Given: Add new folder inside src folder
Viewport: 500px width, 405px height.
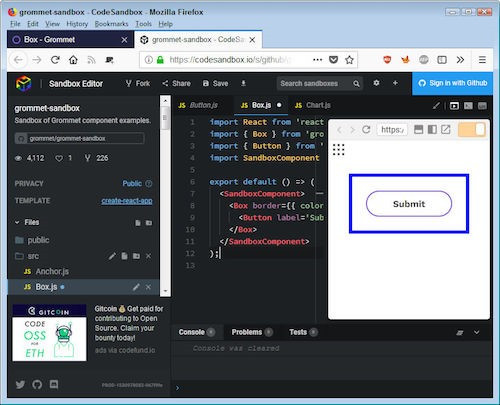Looking at the screenshot, I should pyautogui.click(x=136, y=256).
